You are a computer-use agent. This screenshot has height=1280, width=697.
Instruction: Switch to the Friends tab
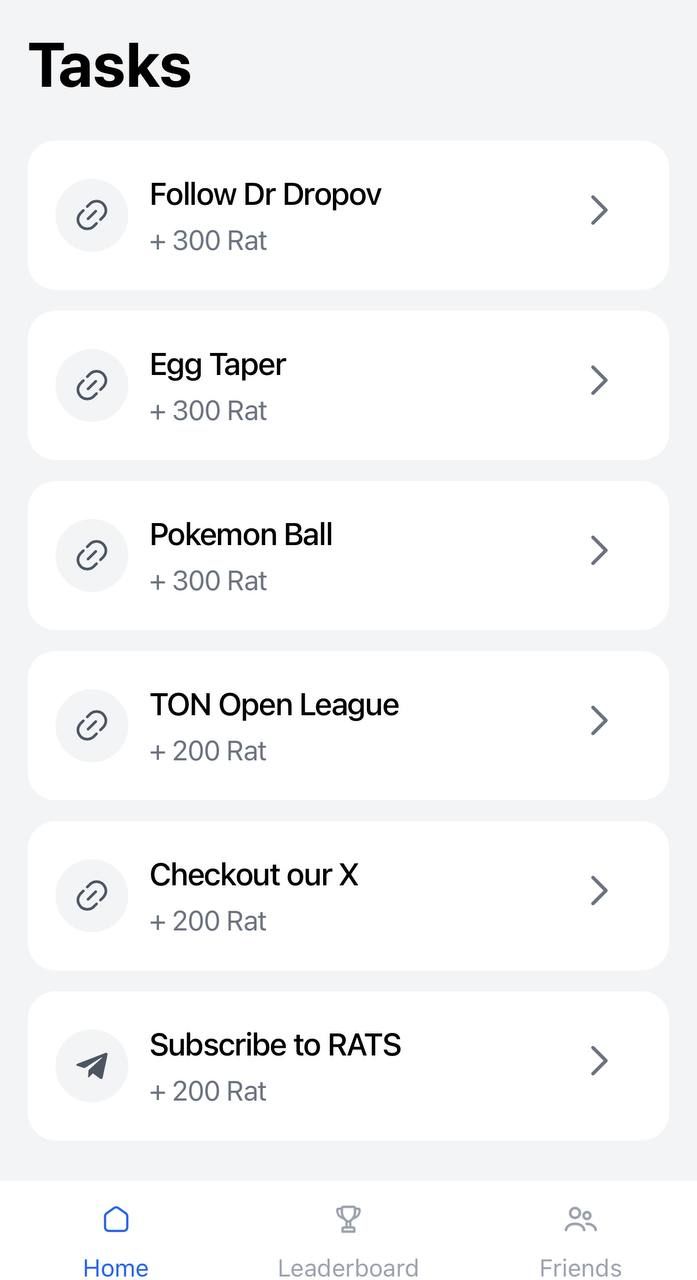pyautogui.click(x=580, y=1240)
